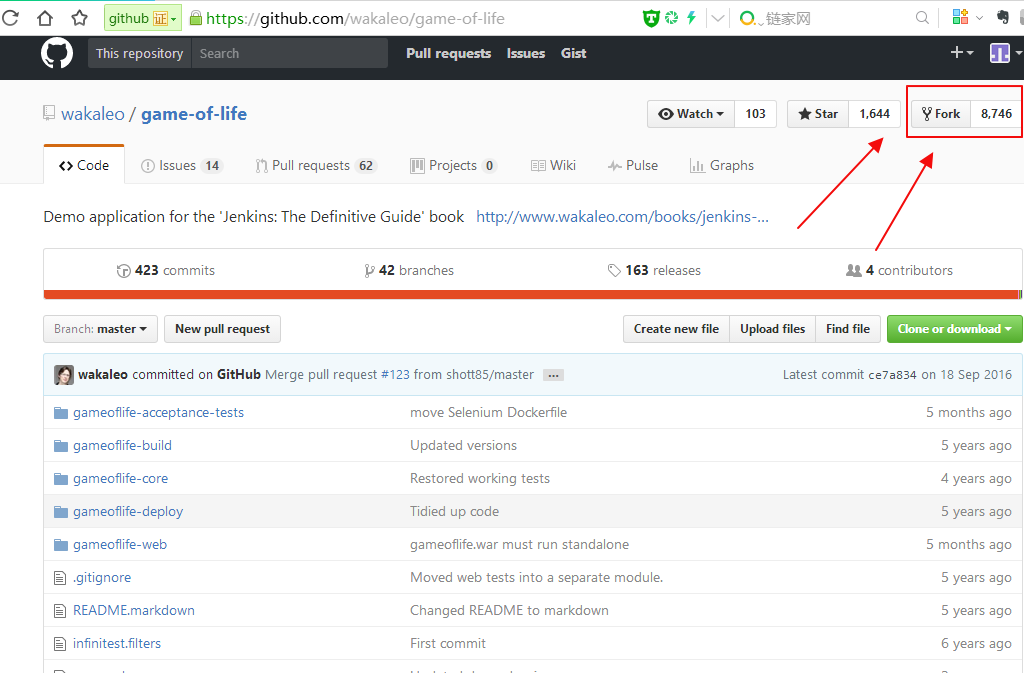Image resolution: width=1024 pixels, height=673 pixels.
Task: Open This repository search scope
Action: coord(140,54)
